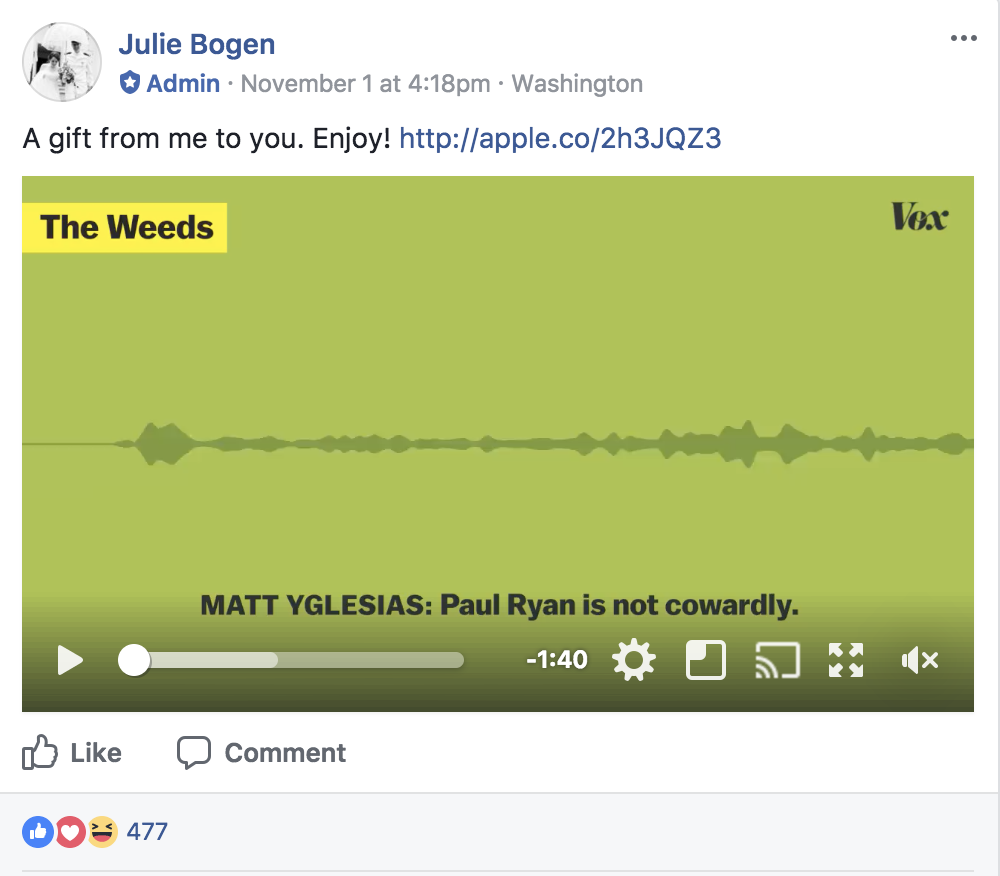Open the Washington location link
Viewport: 1000px width, 876px height.
[577, 84]
